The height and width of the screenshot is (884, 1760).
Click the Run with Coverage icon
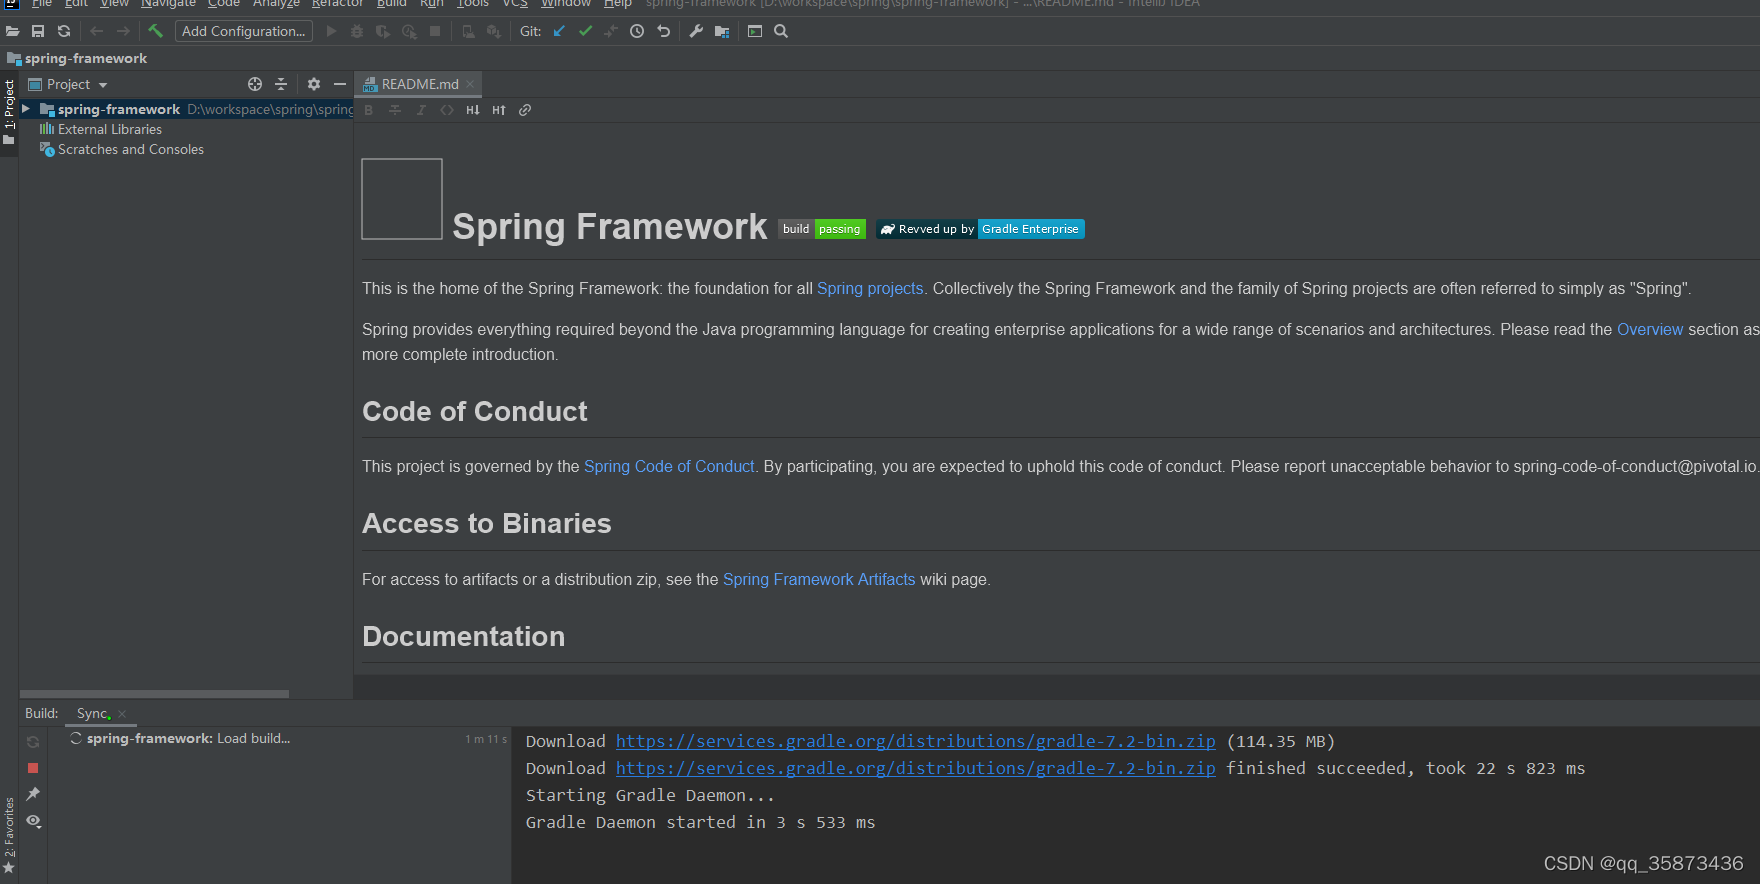pyautogui.click(x=383, y=31)
